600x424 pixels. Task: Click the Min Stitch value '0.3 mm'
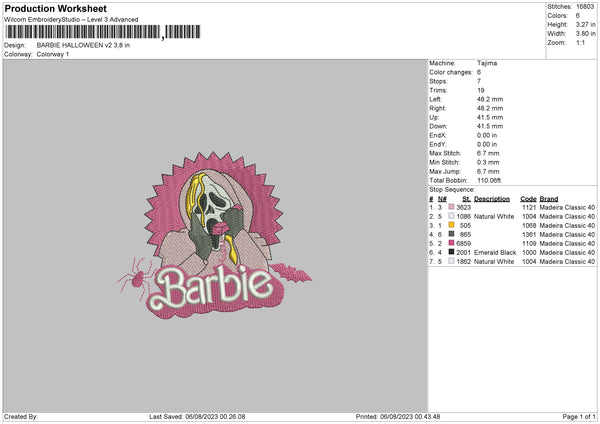coord(488,162)
